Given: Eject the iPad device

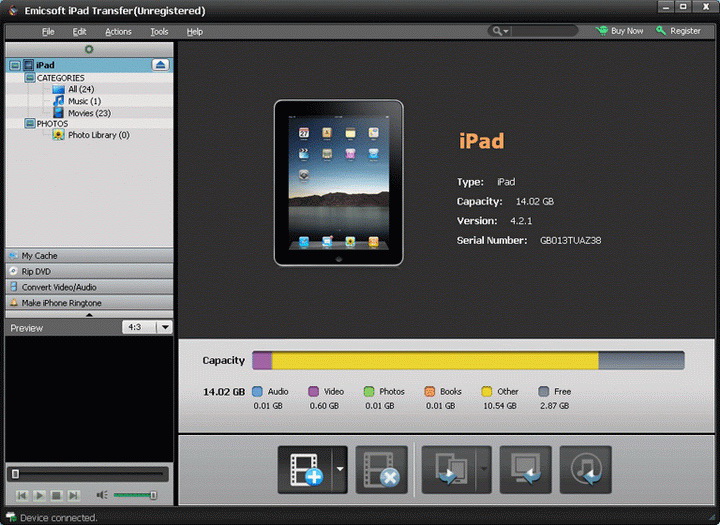Looking at the screenshot, I should tap(160, 65).
